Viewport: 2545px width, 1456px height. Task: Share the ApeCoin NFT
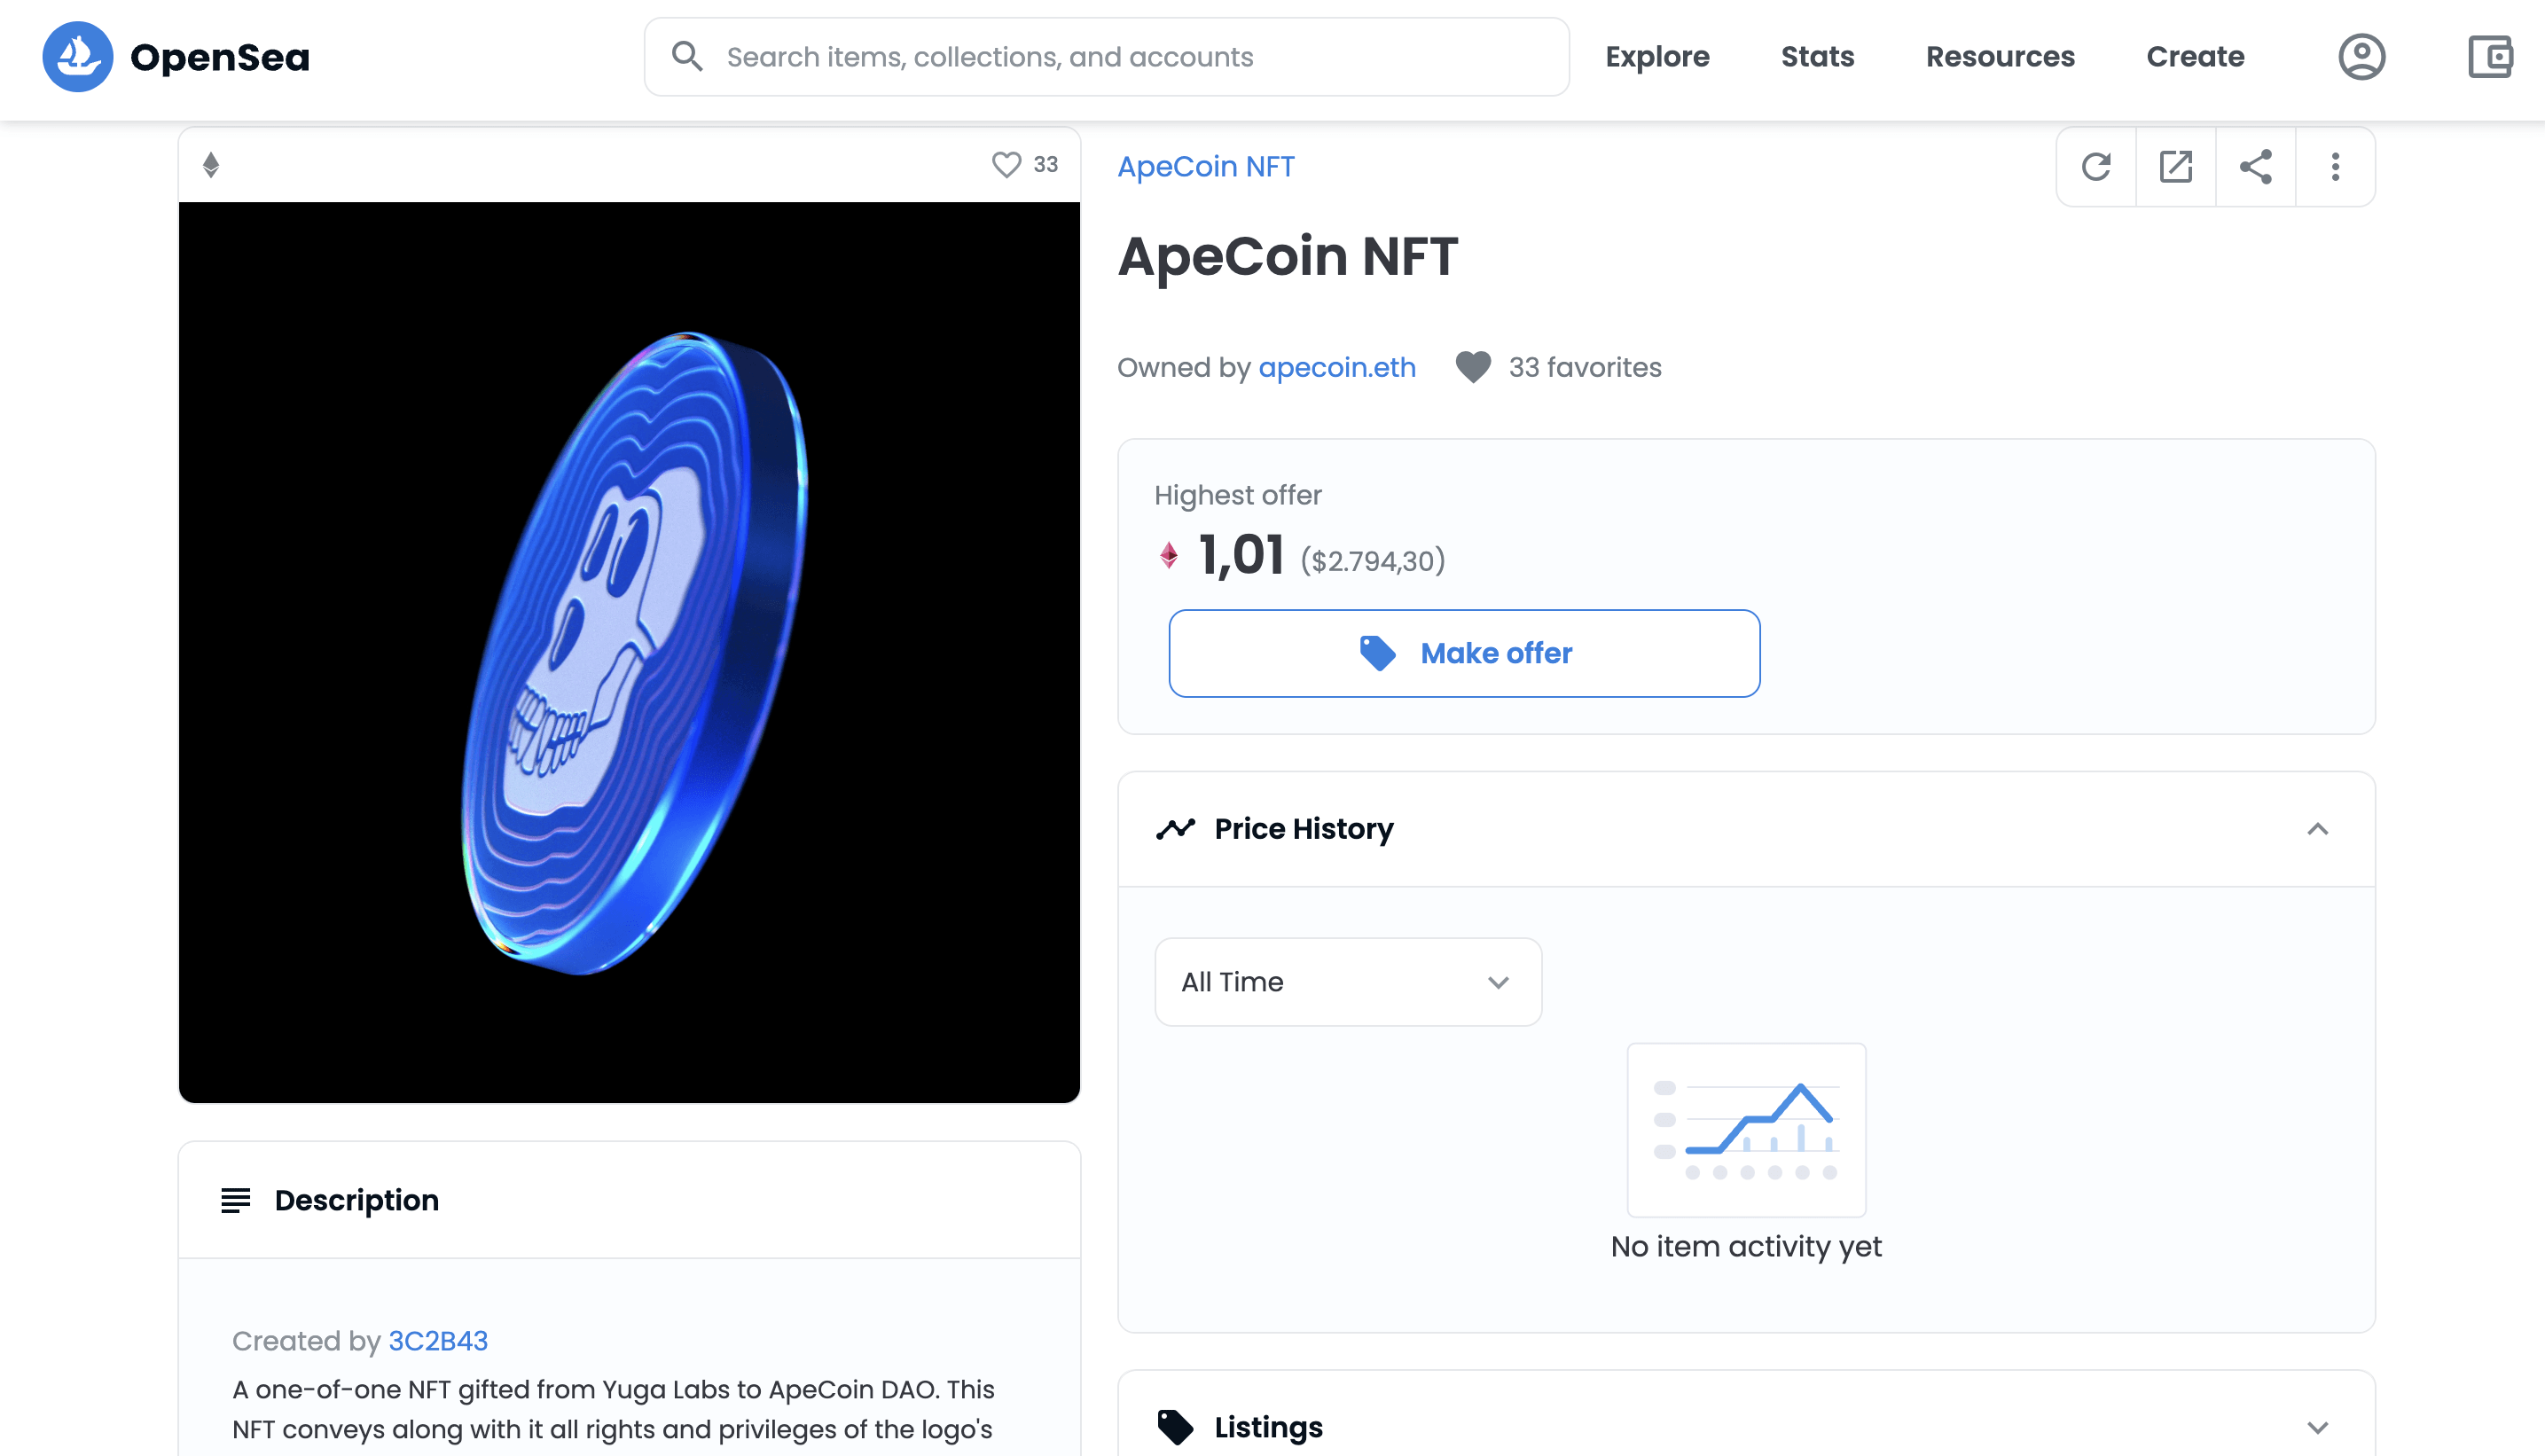coord(2256,167)
